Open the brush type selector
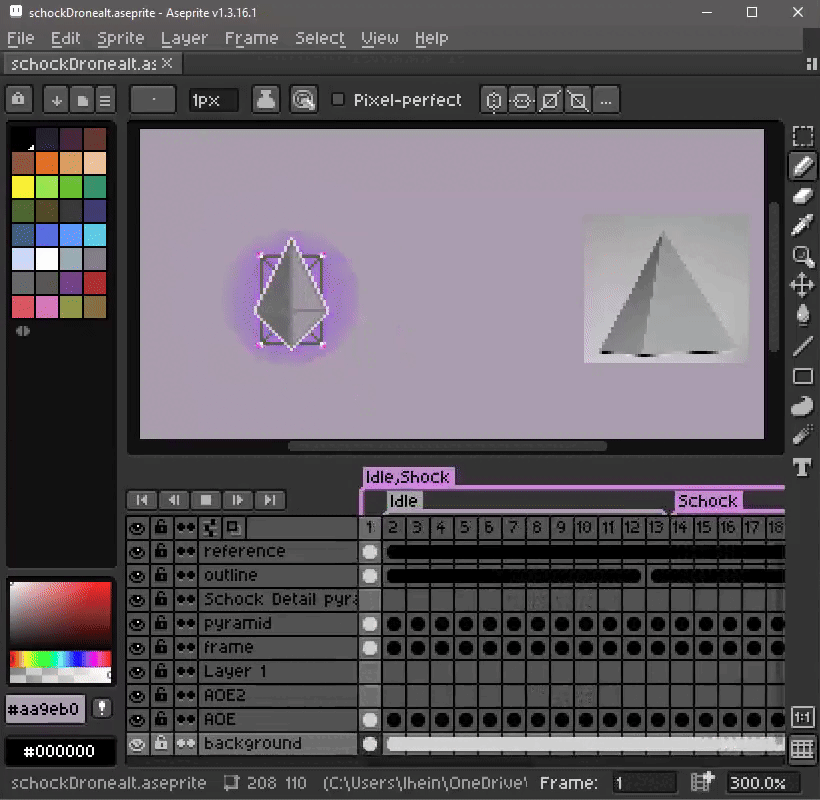The width and height of the screenshot is (820, 800). 154,100
